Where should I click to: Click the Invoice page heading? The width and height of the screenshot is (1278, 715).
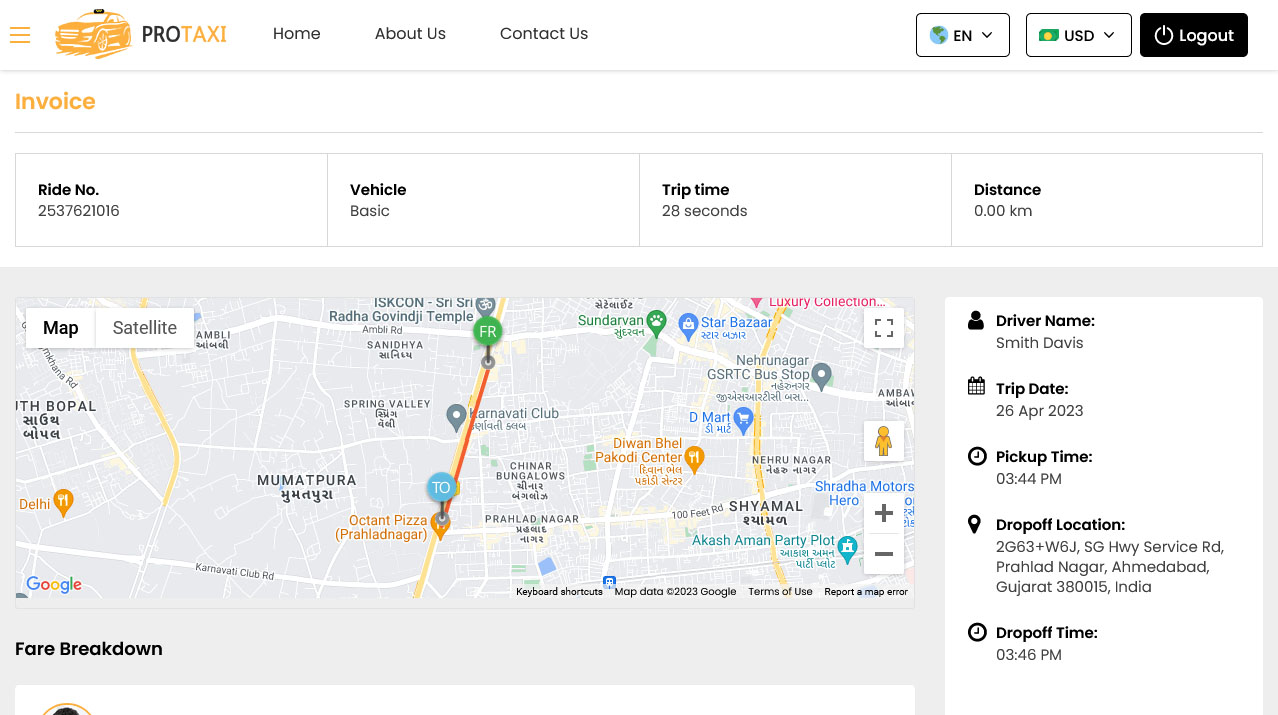point(55,102)
